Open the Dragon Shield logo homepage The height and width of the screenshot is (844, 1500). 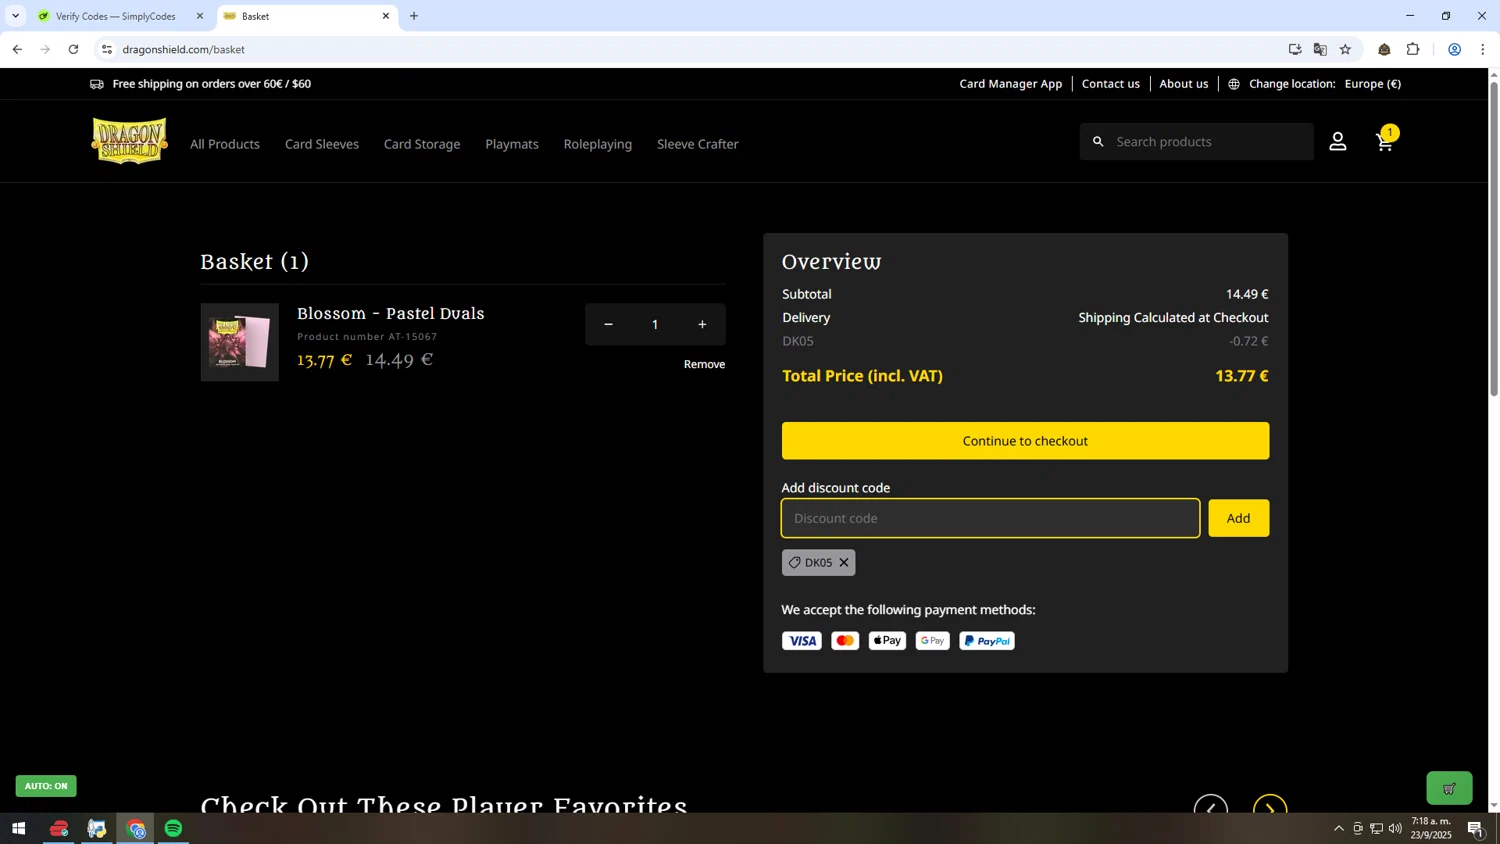pyautogui.click(x=129, y=140)
